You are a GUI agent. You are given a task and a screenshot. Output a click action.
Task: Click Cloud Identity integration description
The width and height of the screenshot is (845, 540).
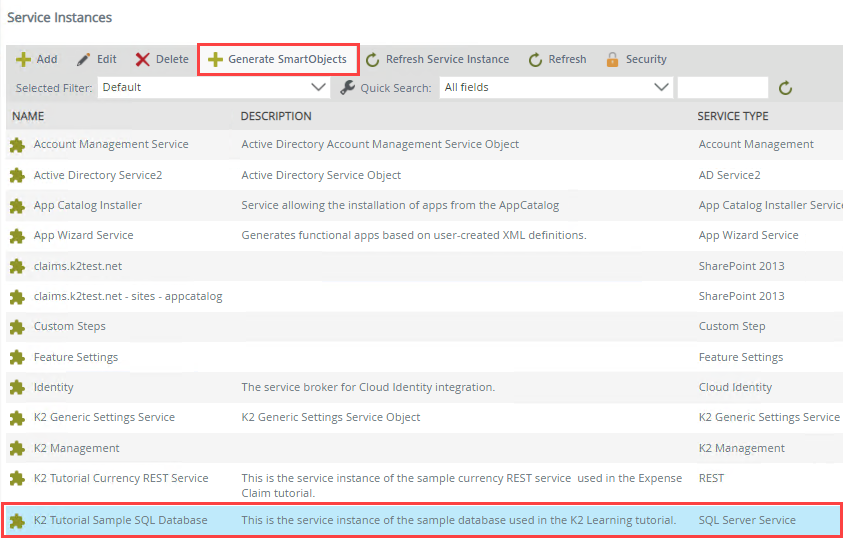[x=368, y=387]
